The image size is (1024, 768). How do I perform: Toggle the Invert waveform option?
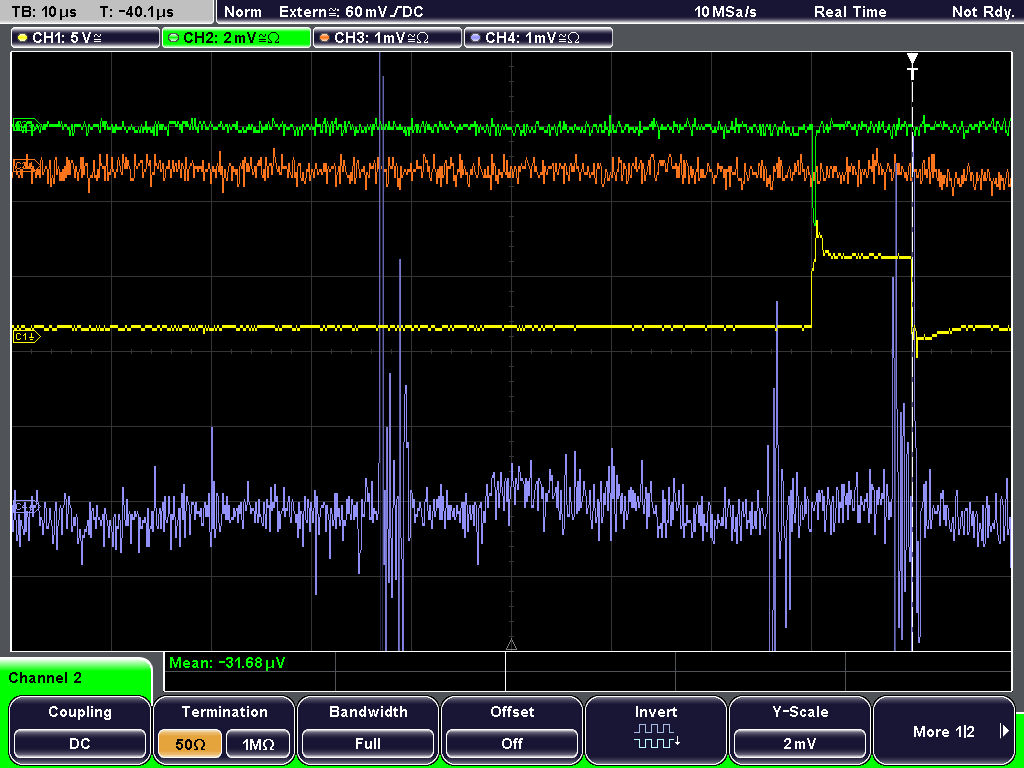coord(656,728)
